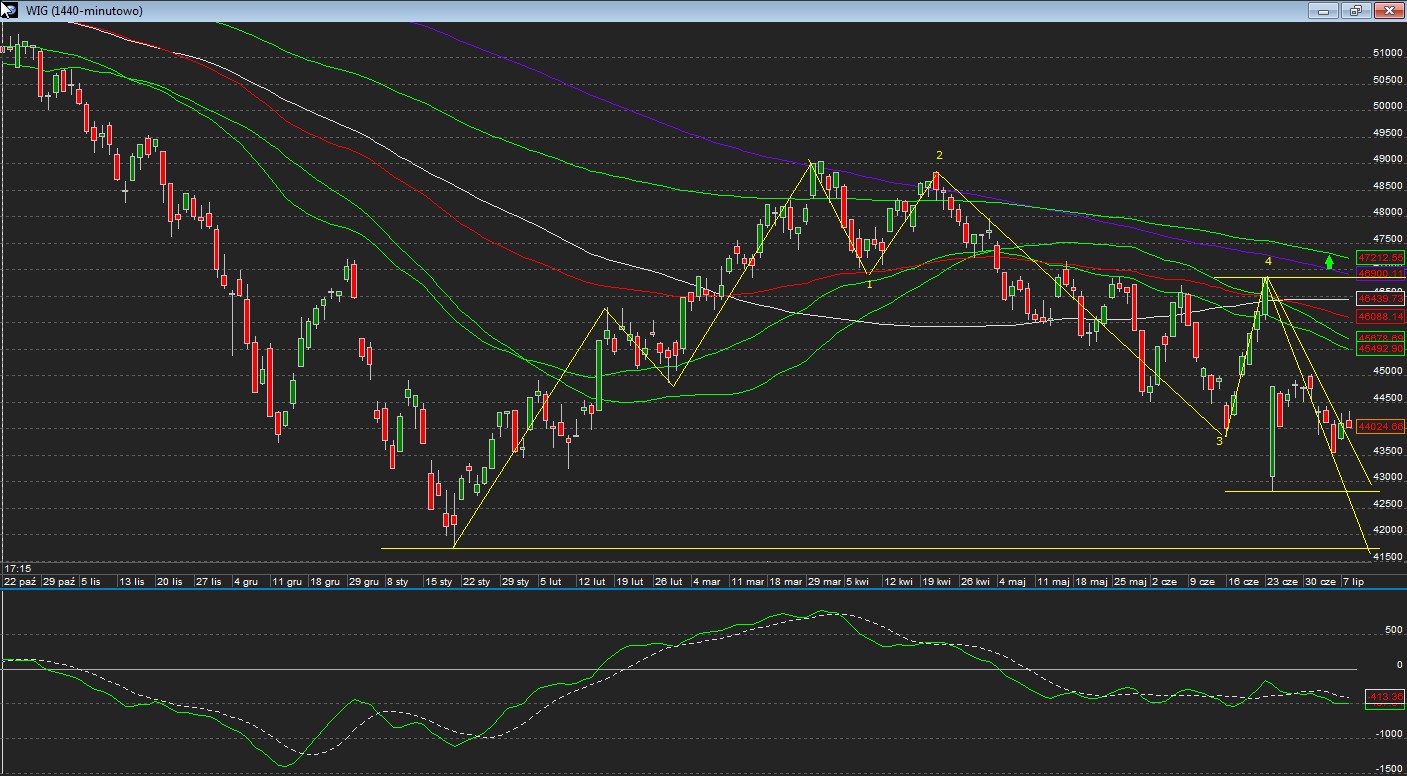The image size is (1407, 776).
Task: Select the yellow wave label "4"
Action: [x=1268, y=261]
